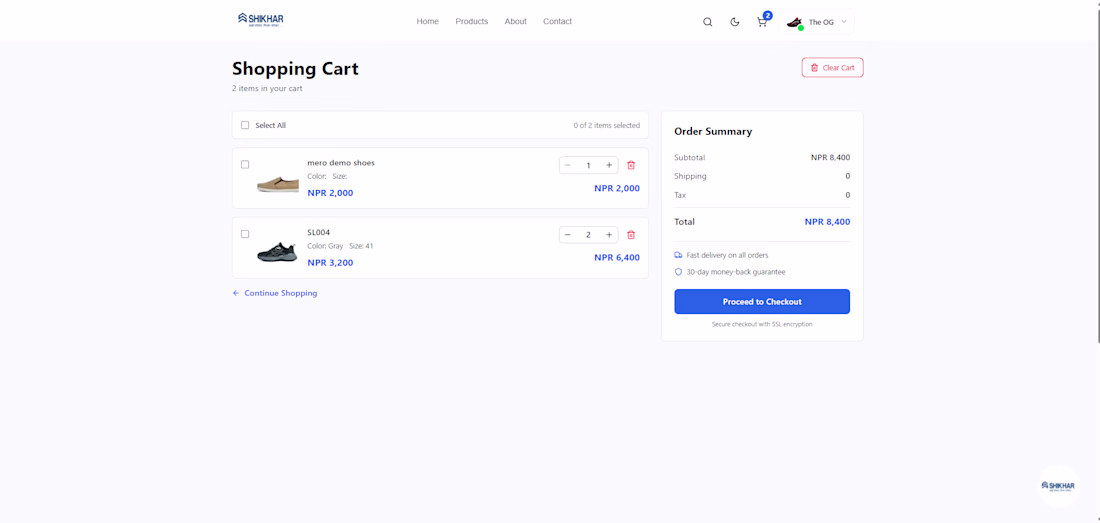Viewport: 1100px width, 523px height.
Task: Remove SL004 using trash icon
Action: (631, 235)
